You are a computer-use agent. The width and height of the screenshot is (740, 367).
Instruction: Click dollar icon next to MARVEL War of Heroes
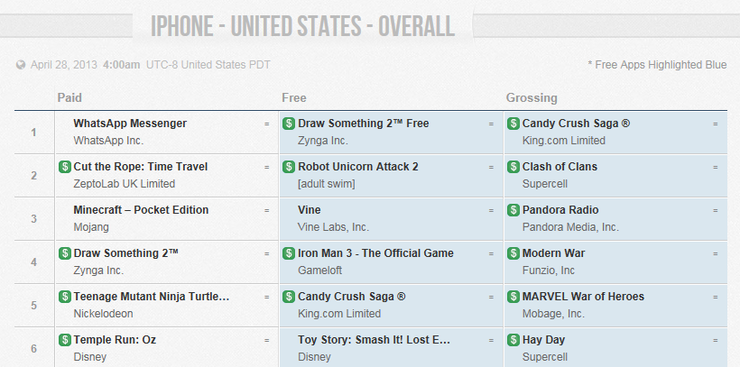[x=513, y=297]
